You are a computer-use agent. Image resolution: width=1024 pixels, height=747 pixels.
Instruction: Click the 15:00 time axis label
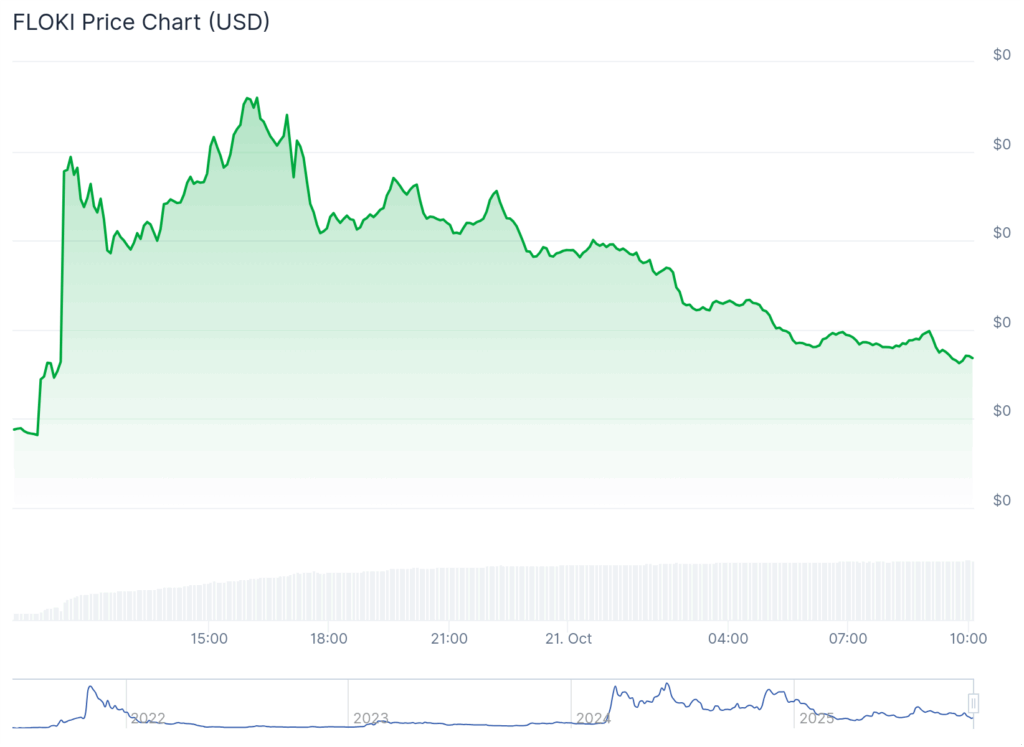point(210,638)
